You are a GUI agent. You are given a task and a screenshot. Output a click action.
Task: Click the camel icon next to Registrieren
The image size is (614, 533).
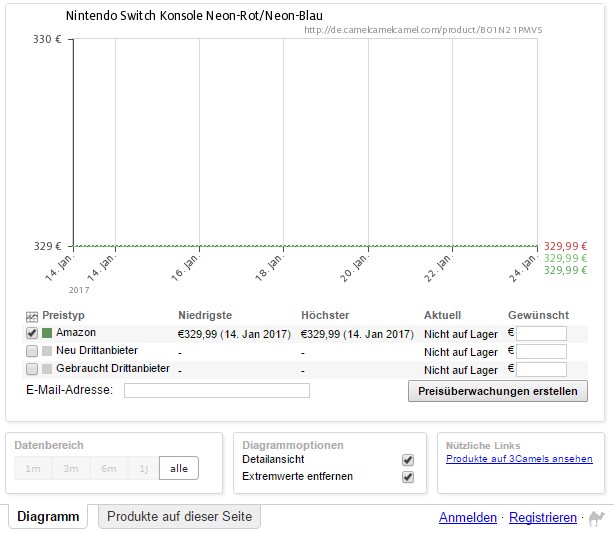(x=597, y=518)
